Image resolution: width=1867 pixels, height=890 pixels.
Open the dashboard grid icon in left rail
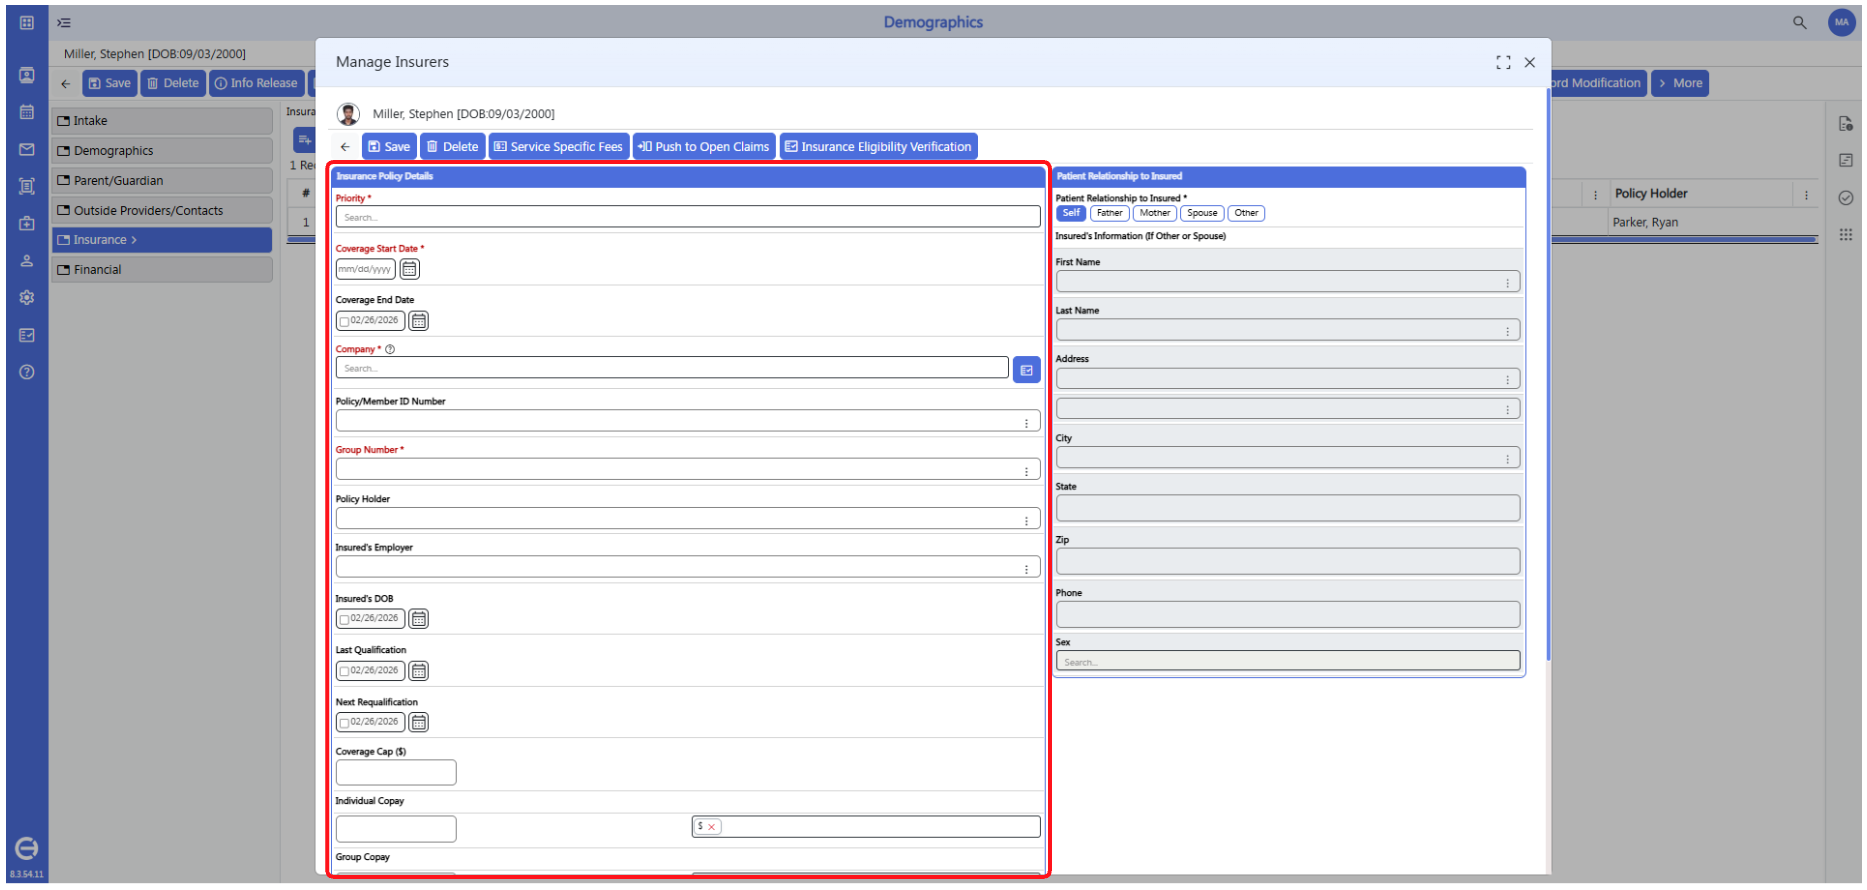pos(27,22)
